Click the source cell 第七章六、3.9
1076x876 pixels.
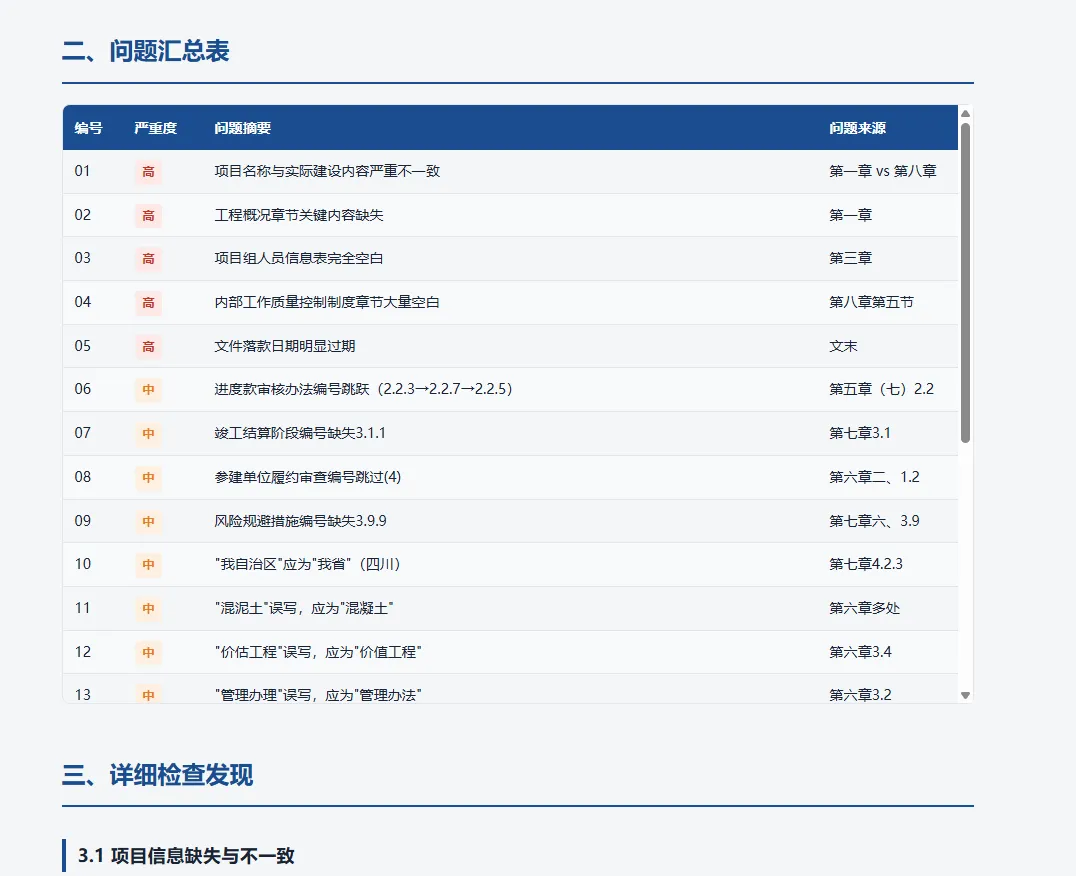point(874,521)
